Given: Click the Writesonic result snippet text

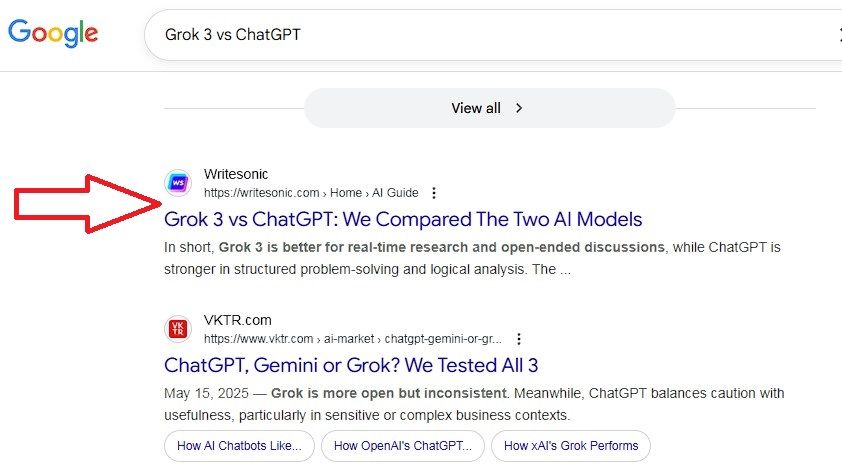Looking at the screenshot, I should 471,258.
